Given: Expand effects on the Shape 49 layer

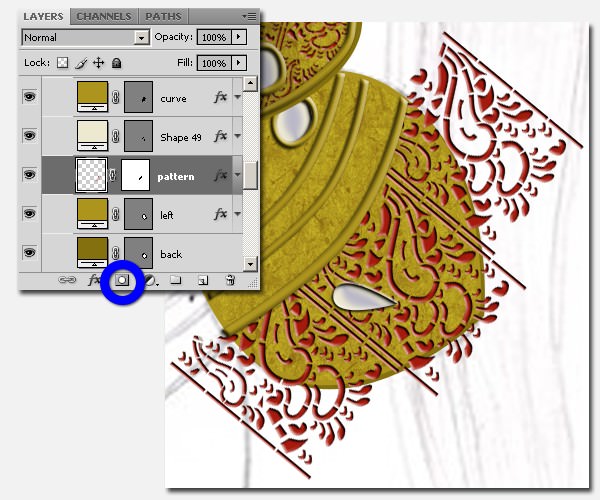Looking at the screenshot, I should click(237, 136).
